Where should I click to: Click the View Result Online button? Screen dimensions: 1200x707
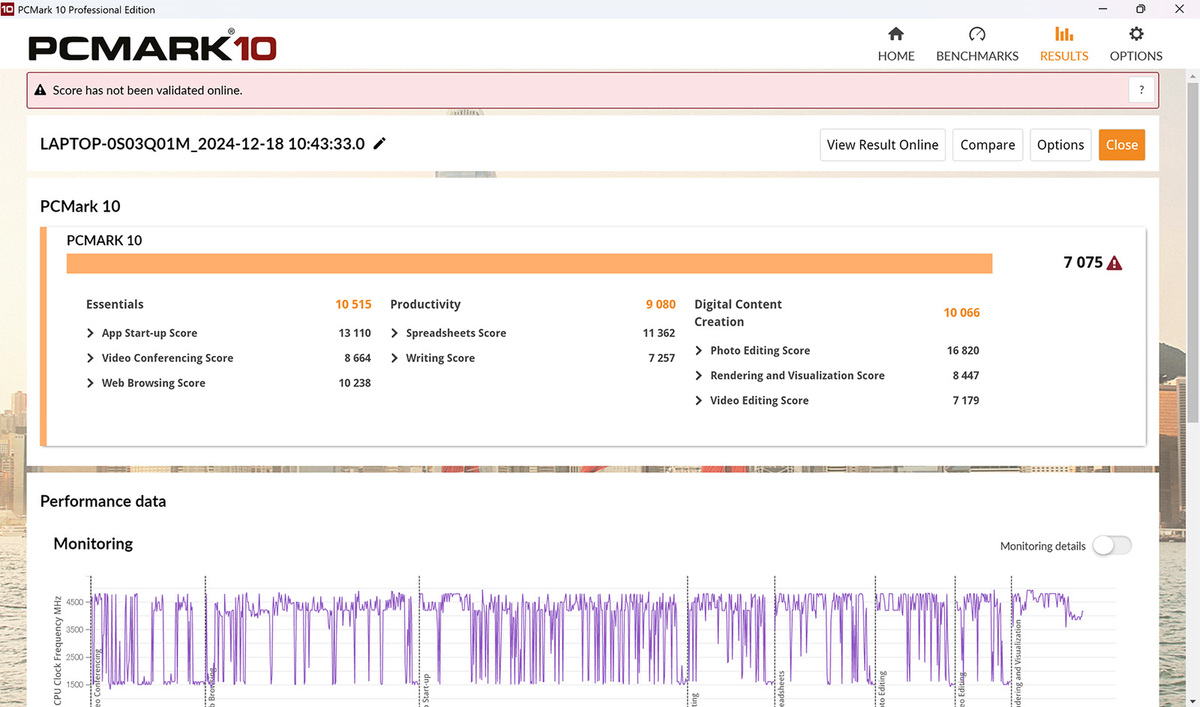coord(882,145)
